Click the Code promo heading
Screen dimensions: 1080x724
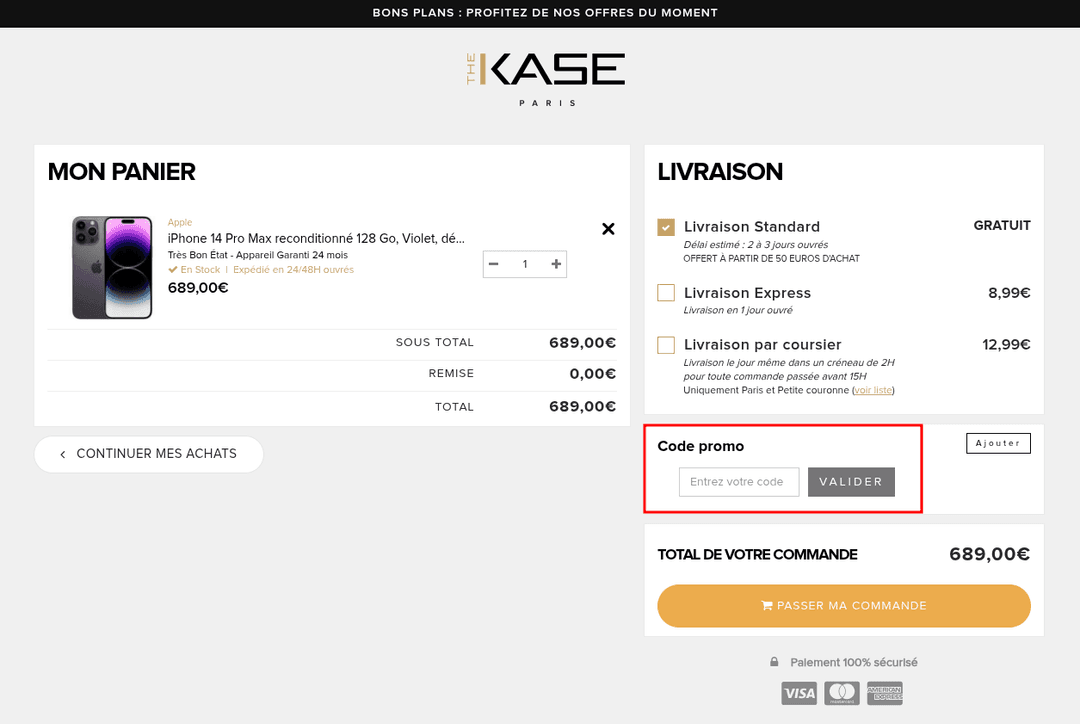(x=700, y=446)
